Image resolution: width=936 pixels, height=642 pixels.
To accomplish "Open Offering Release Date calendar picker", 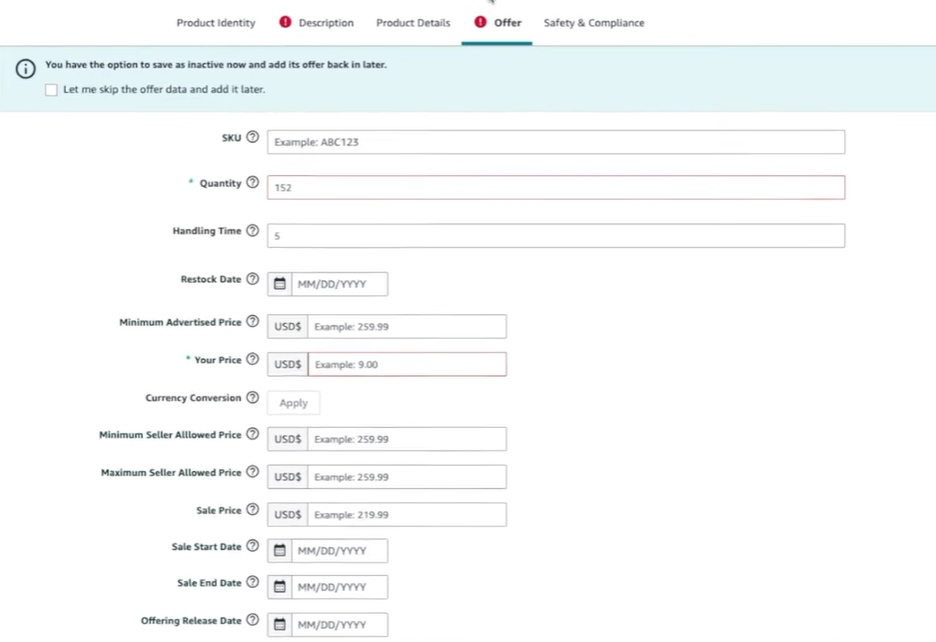I will pyautogui.click(x=279, y=625).
